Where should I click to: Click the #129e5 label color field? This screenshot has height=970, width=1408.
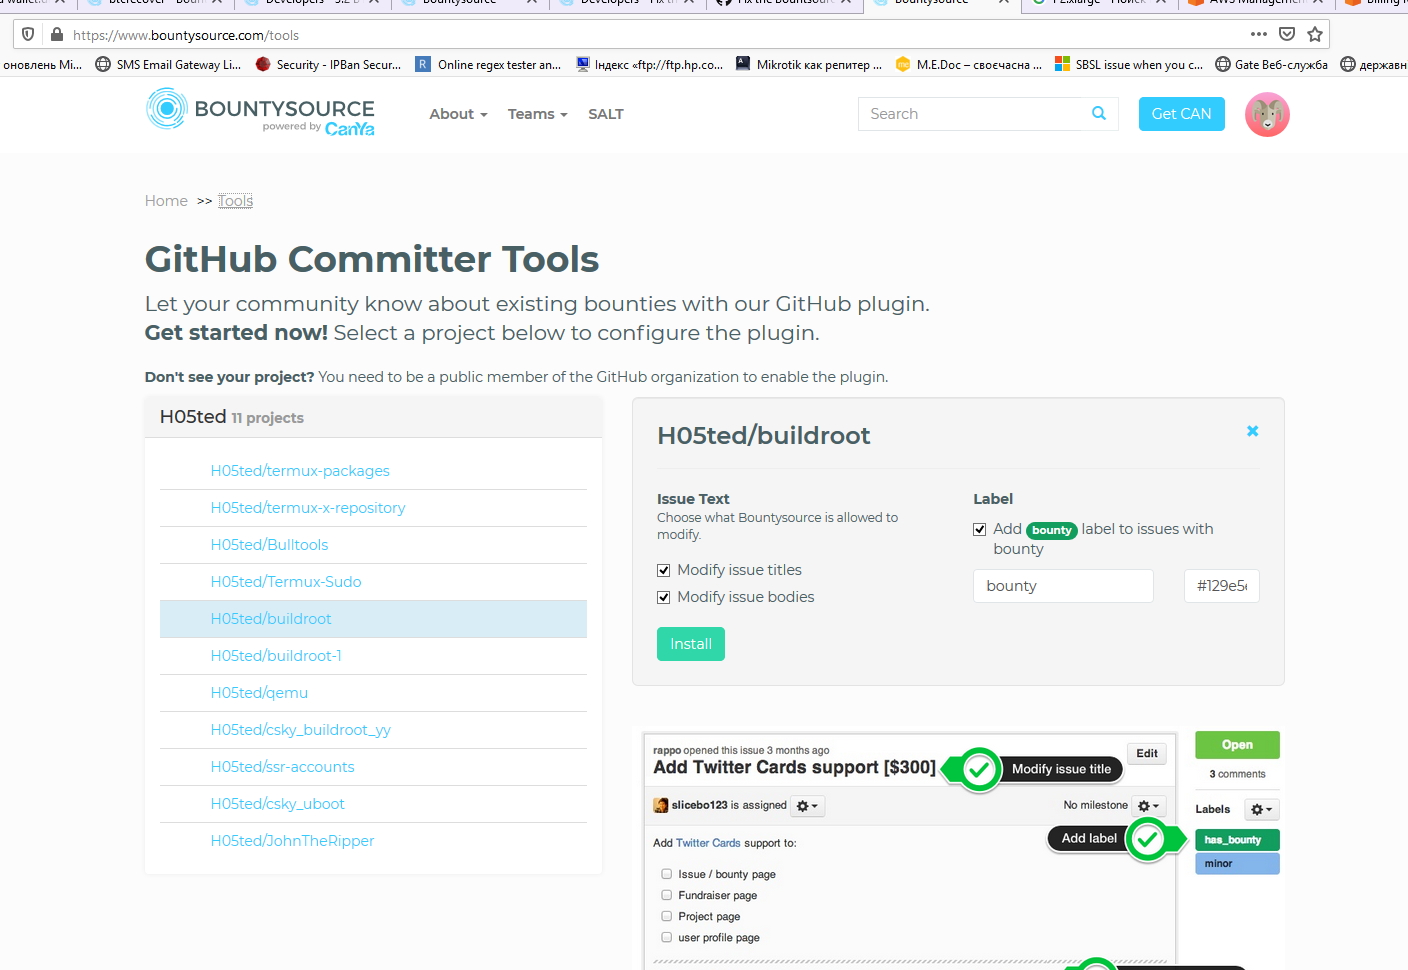tap(1221, 585)
